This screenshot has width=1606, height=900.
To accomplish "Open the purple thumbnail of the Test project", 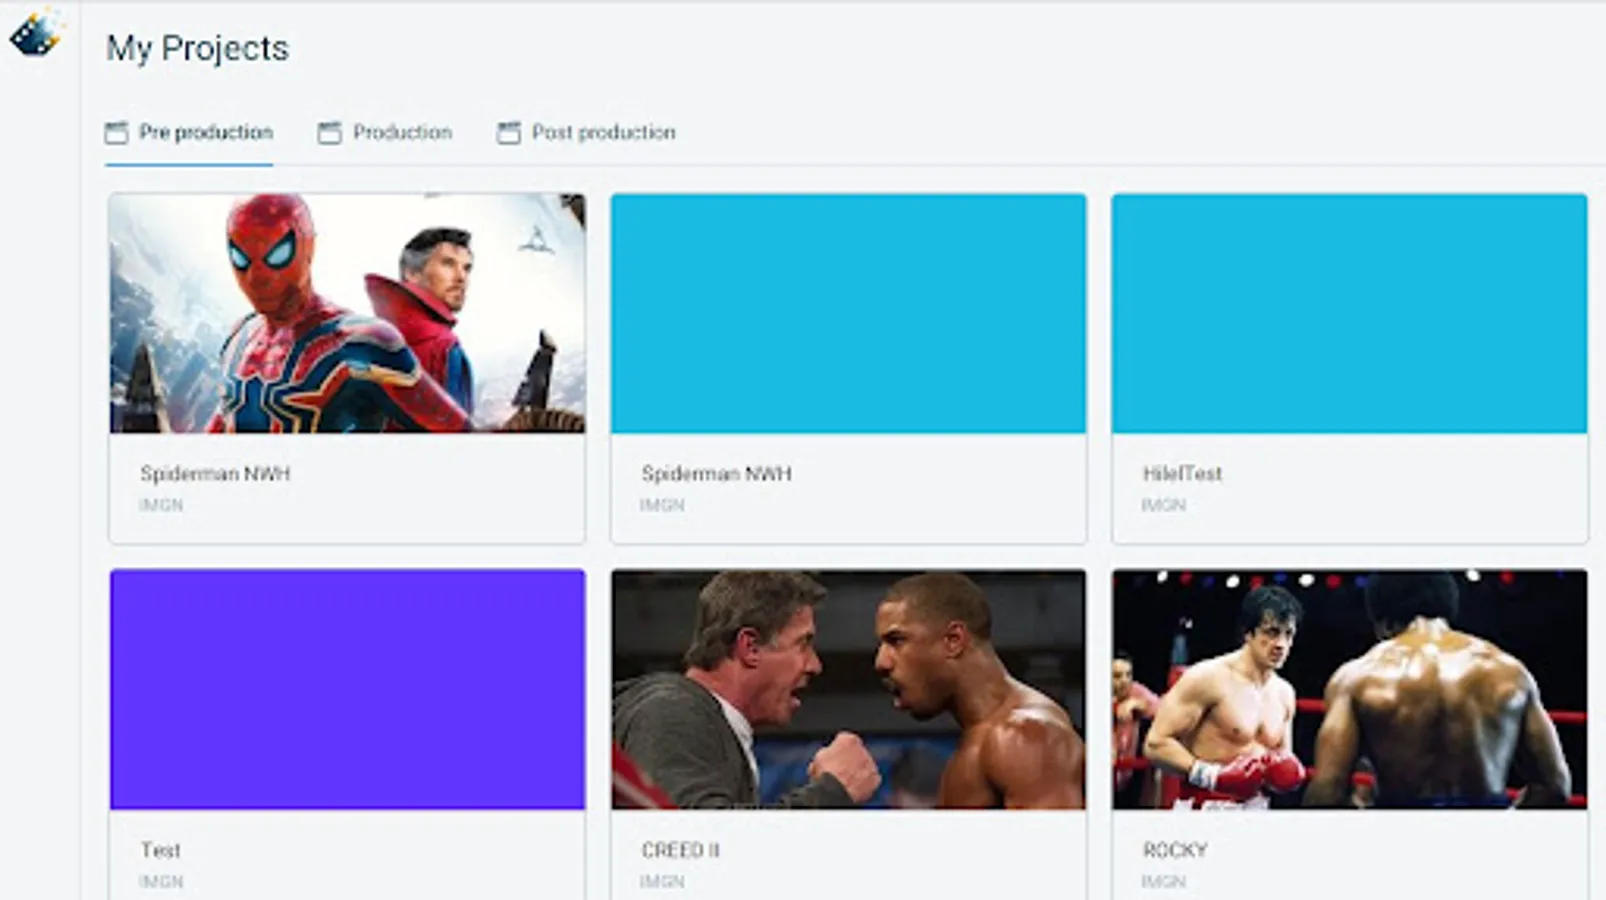I will [347, 689].
